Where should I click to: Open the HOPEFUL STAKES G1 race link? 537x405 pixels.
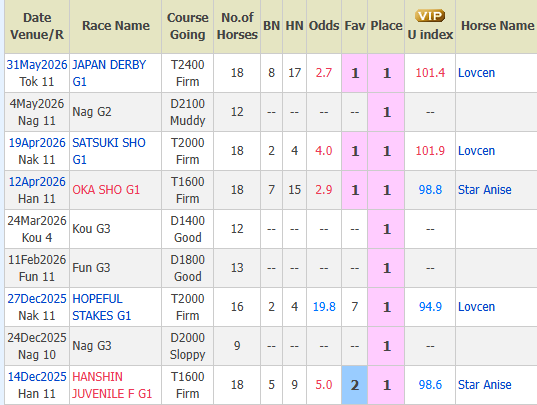coord(102,307)
